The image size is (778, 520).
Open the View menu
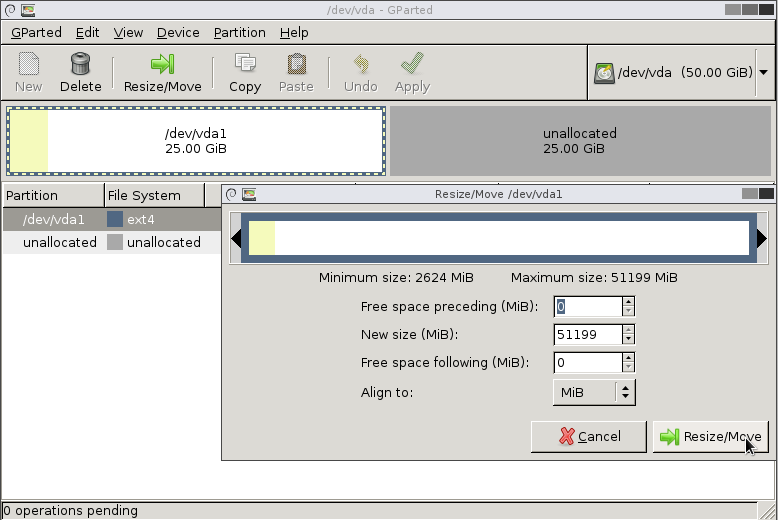click(128, 33)
